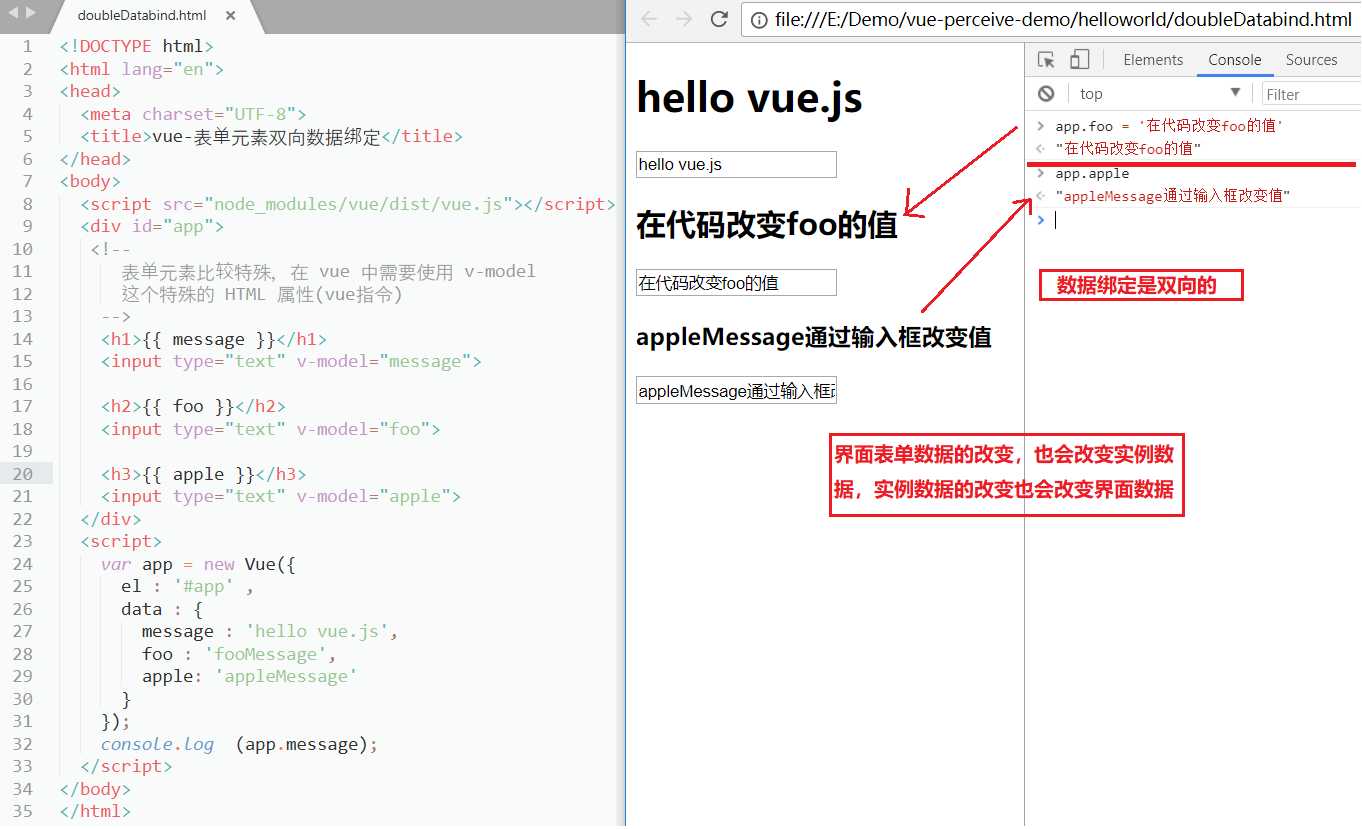This screenshot has width=1362, height=829.
Task: Clear the console with the clear icon
Action: [1046, 93]
